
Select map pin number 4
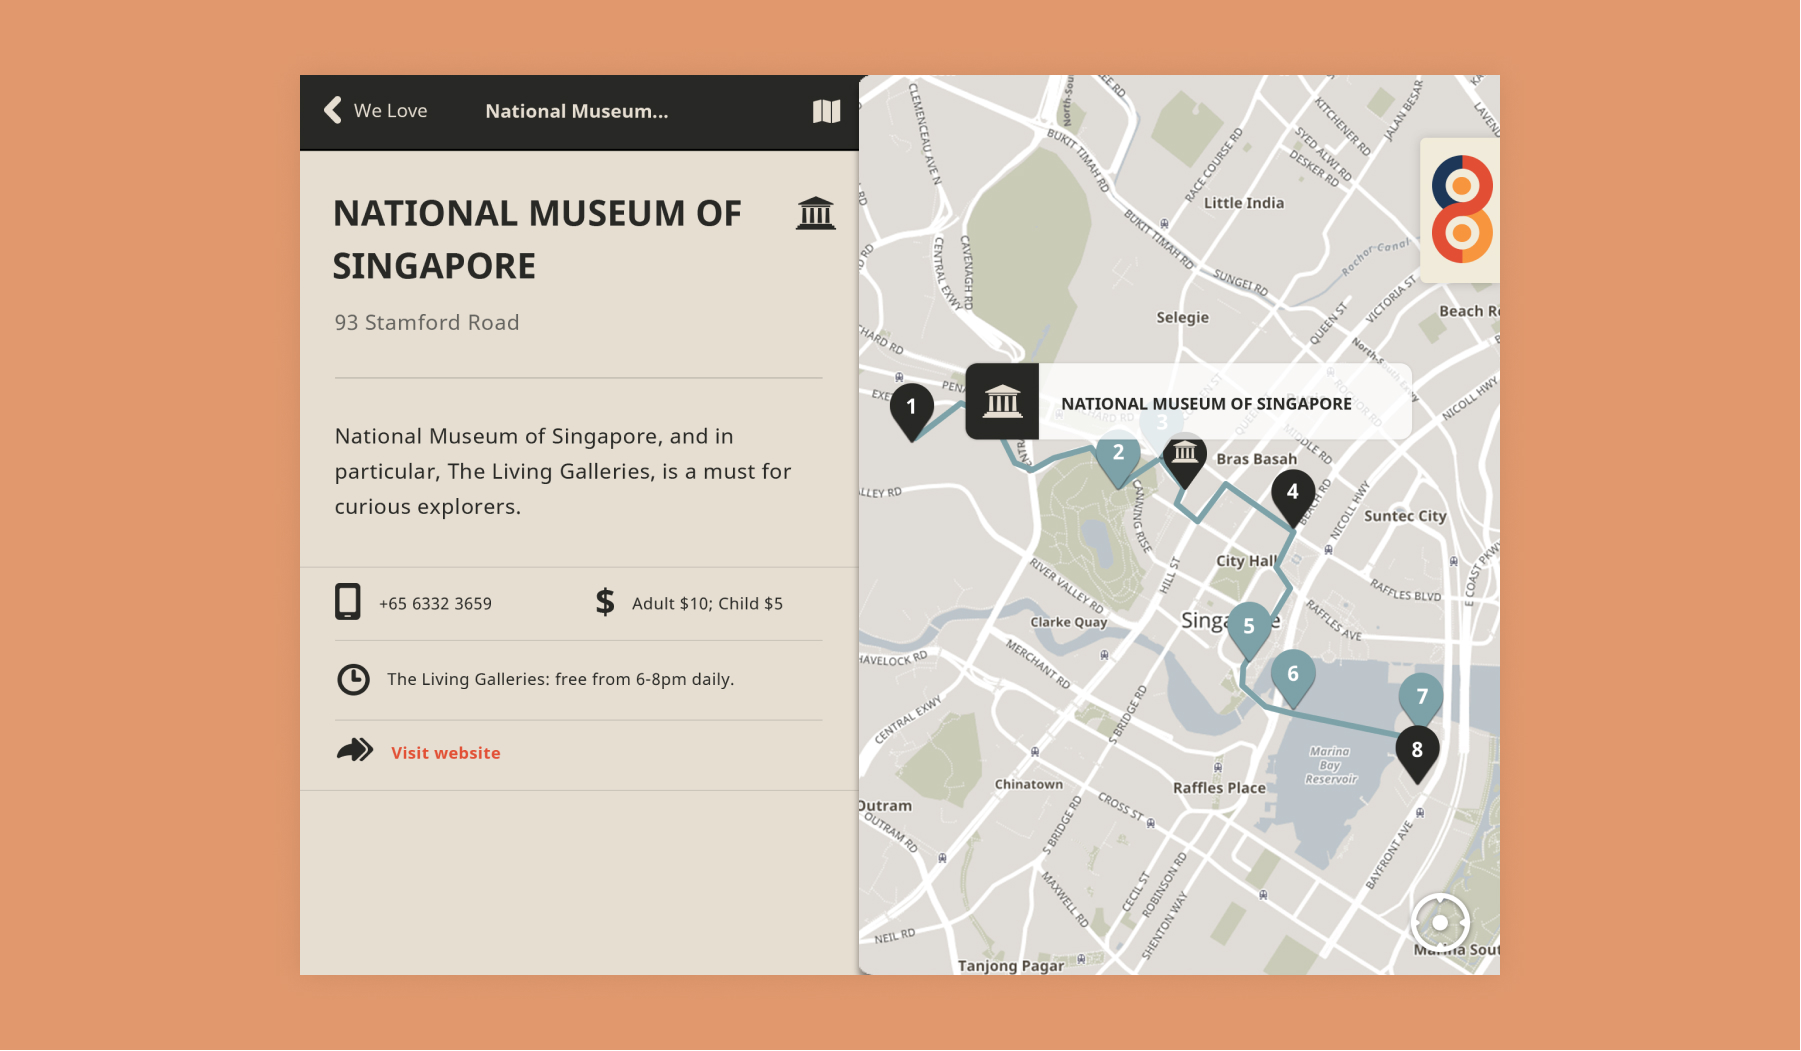(1292, 493)
